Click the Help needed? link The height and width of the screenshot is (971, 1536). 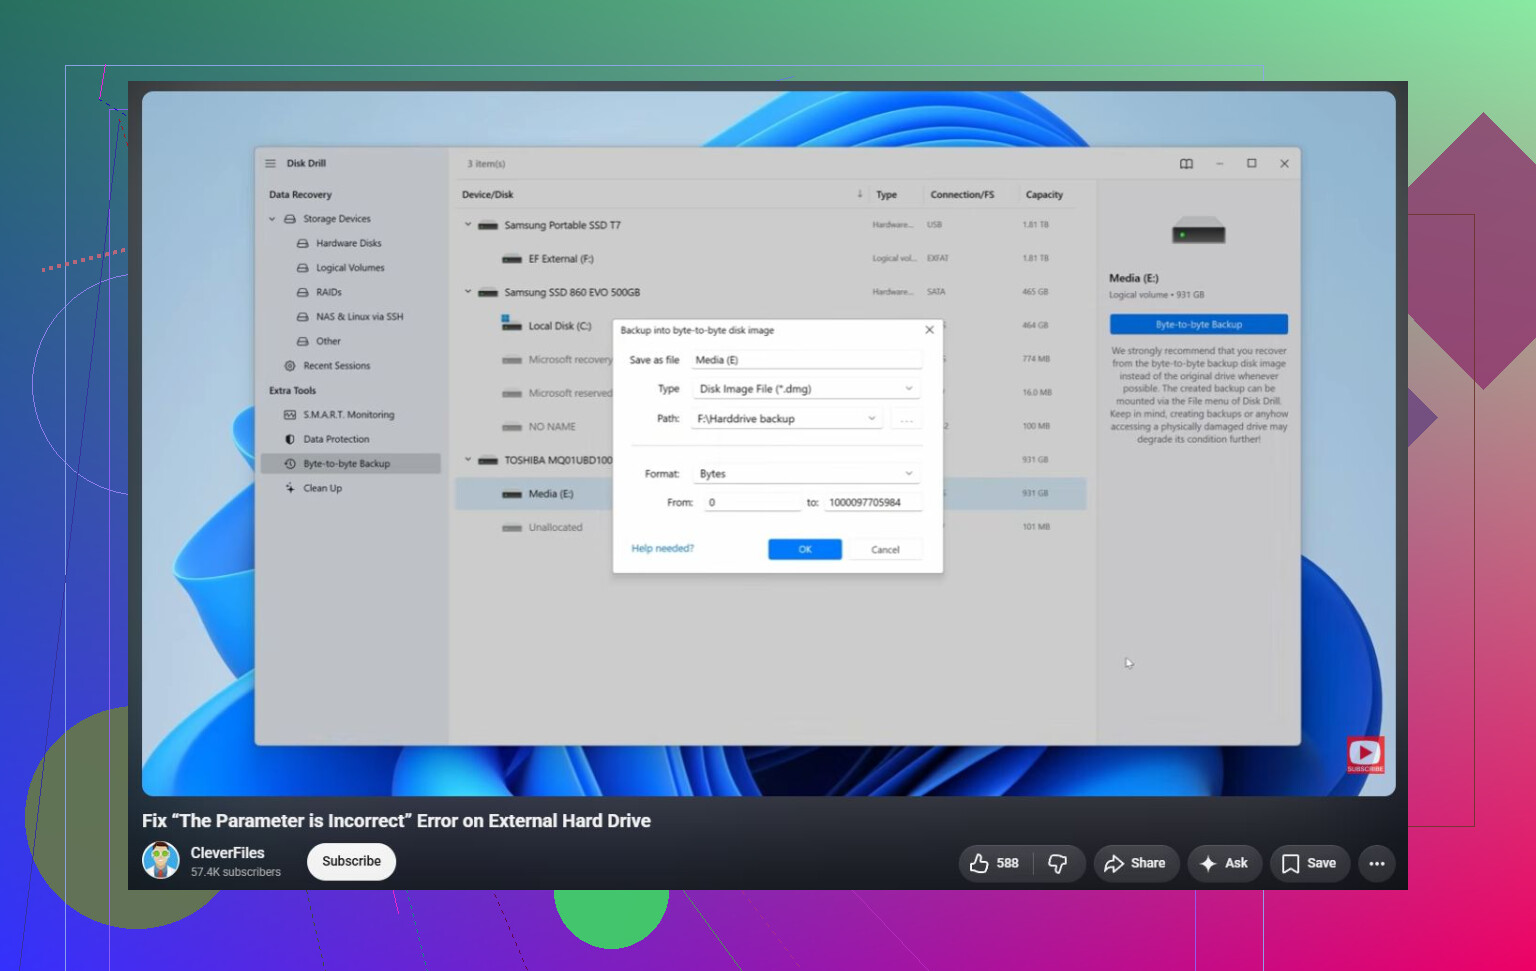click(662, 549)
